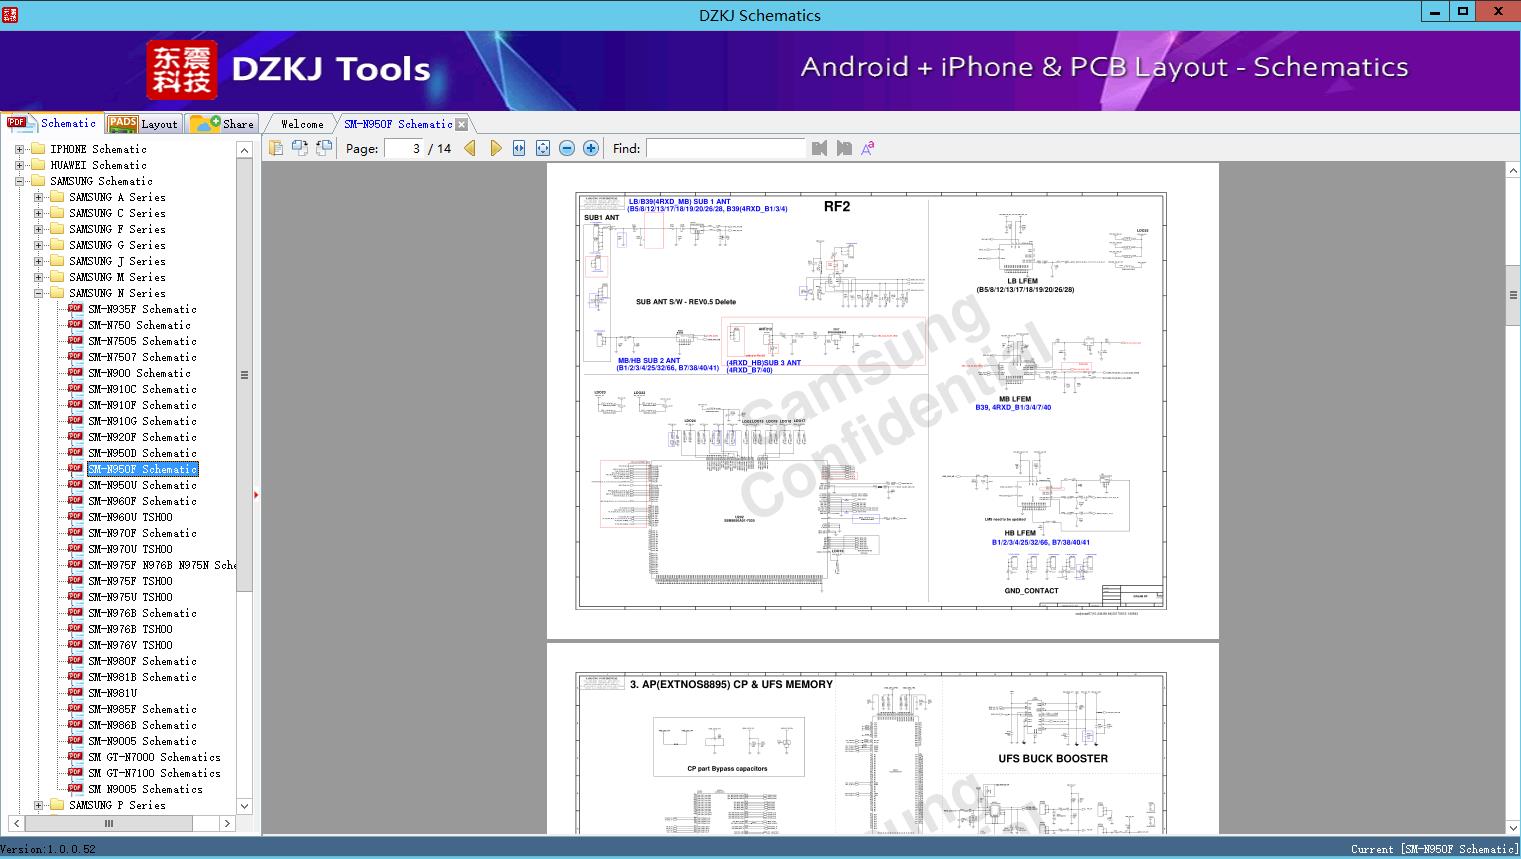Click the find previous match icon

(819, 148)
